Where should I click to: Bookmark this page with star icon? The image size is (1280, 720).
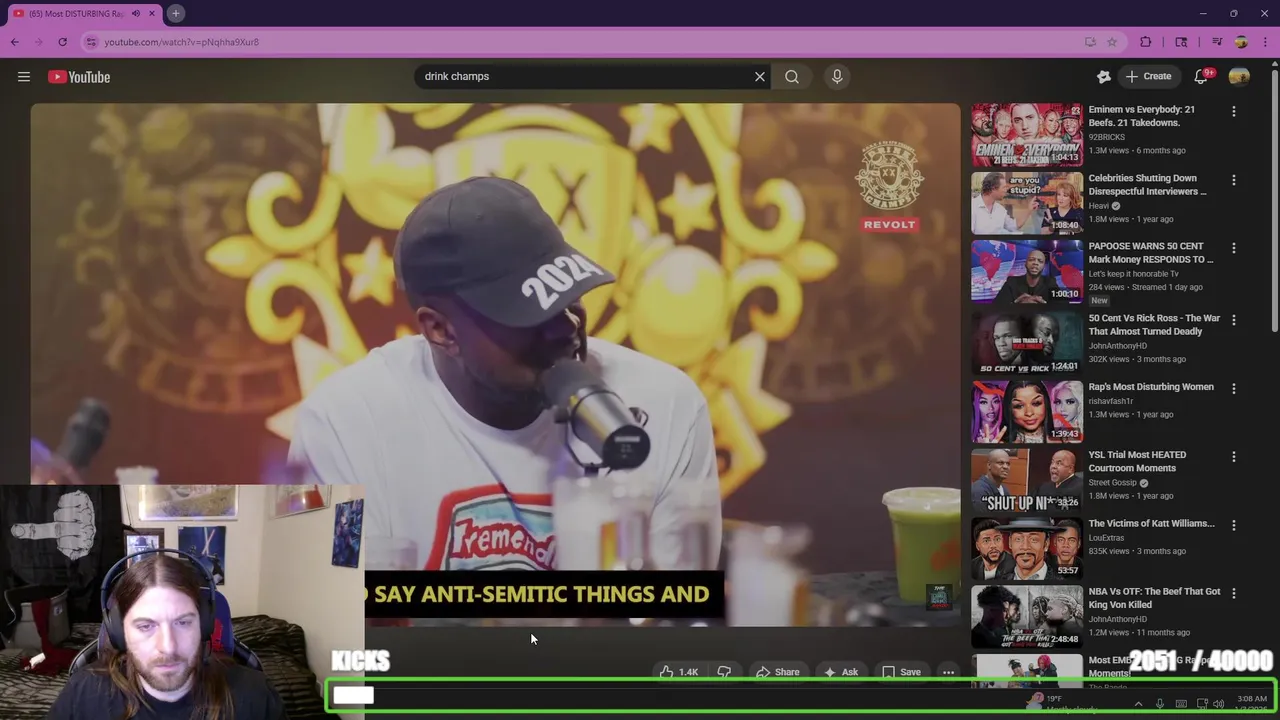click(x=1112, y=42)
